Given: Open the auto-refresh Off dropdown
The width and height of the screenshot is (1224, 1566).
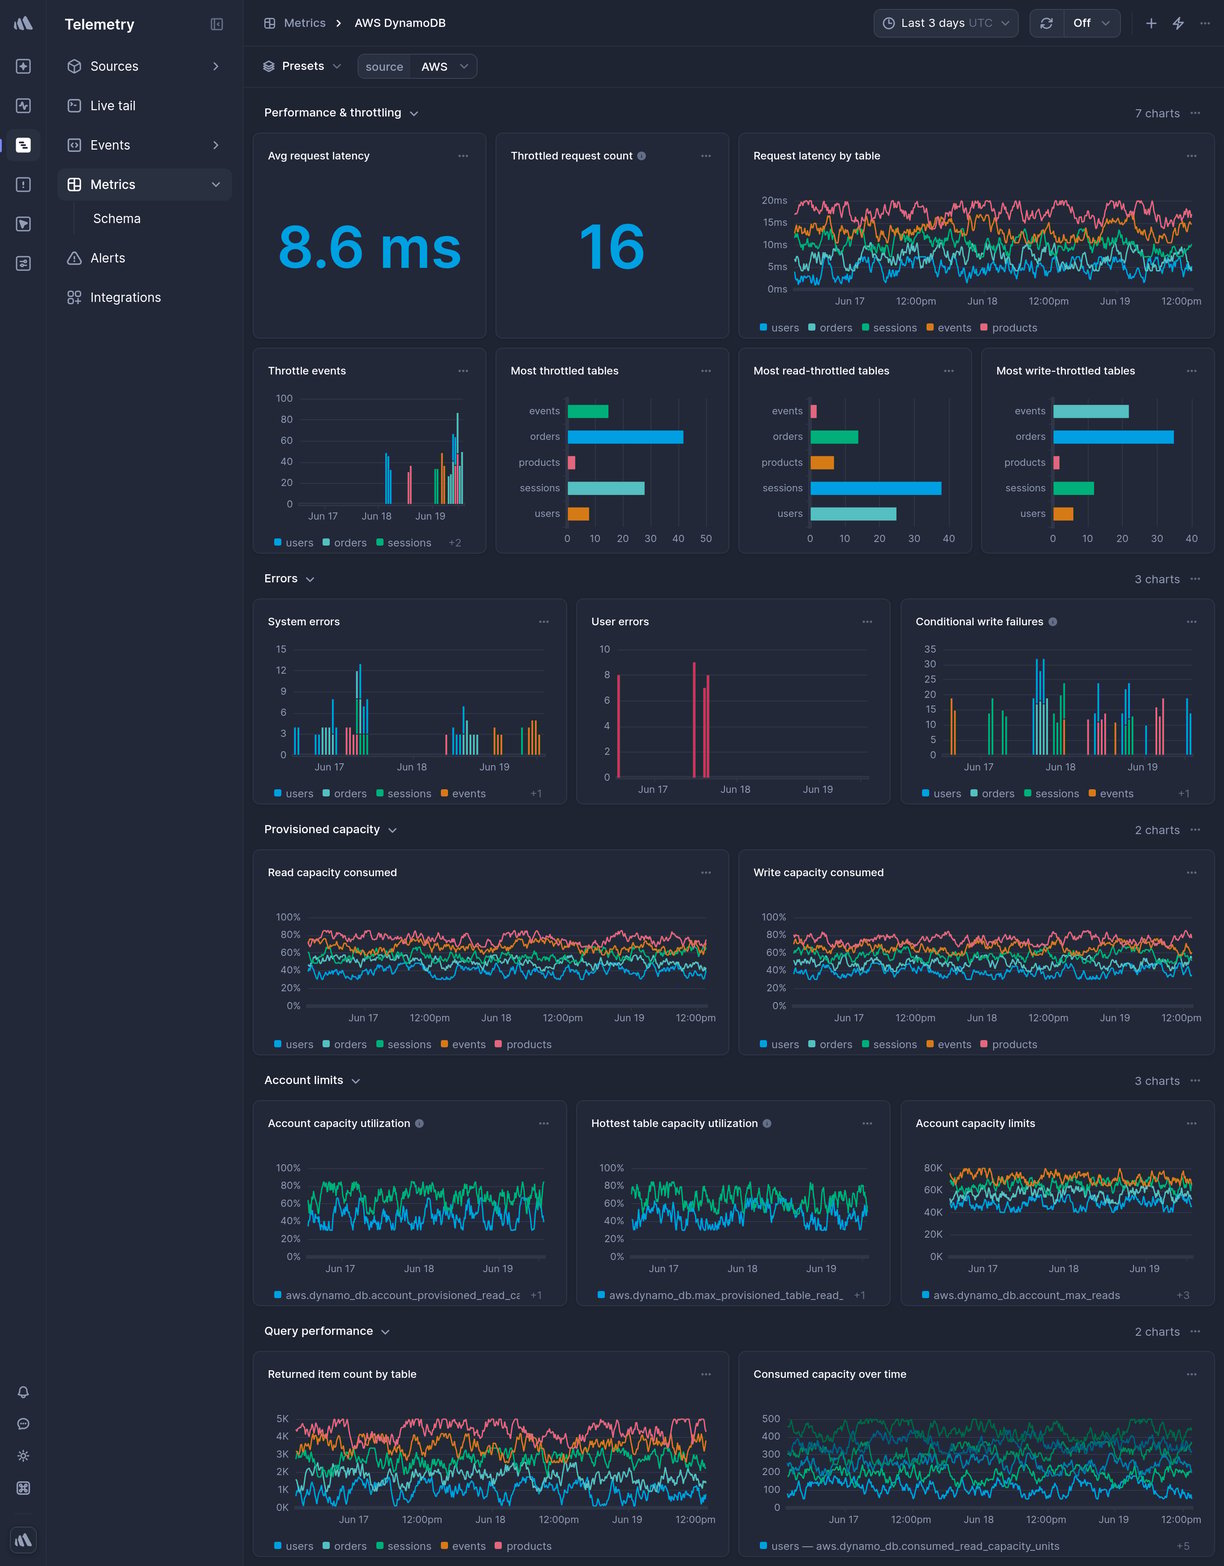Looking at the screenshot, I should [x=1091, y=23].
